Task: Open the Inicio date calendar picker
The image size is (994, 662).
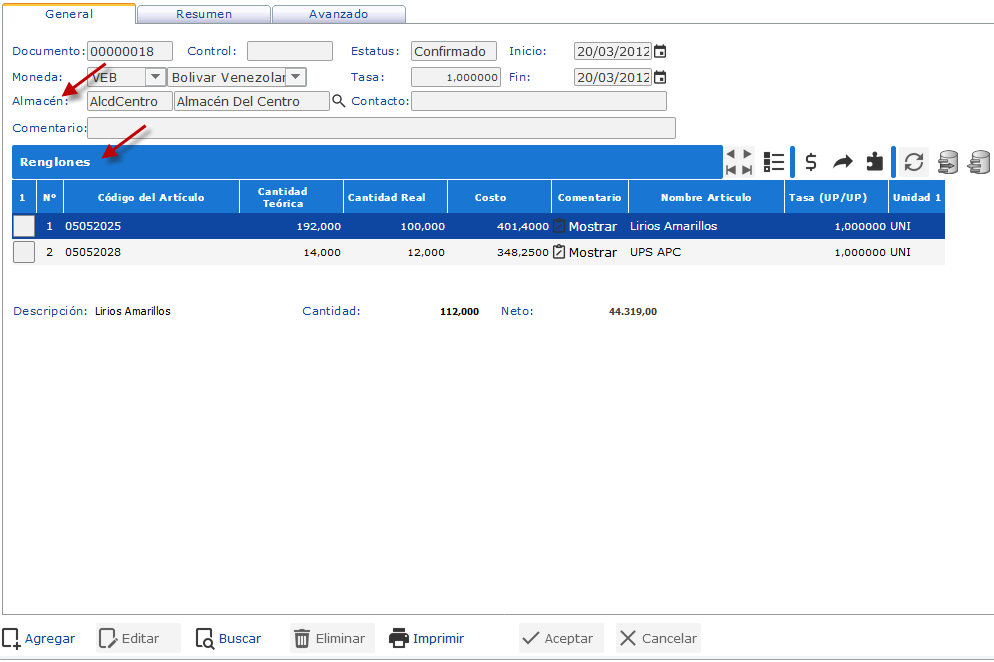Action: pos(660,51)
